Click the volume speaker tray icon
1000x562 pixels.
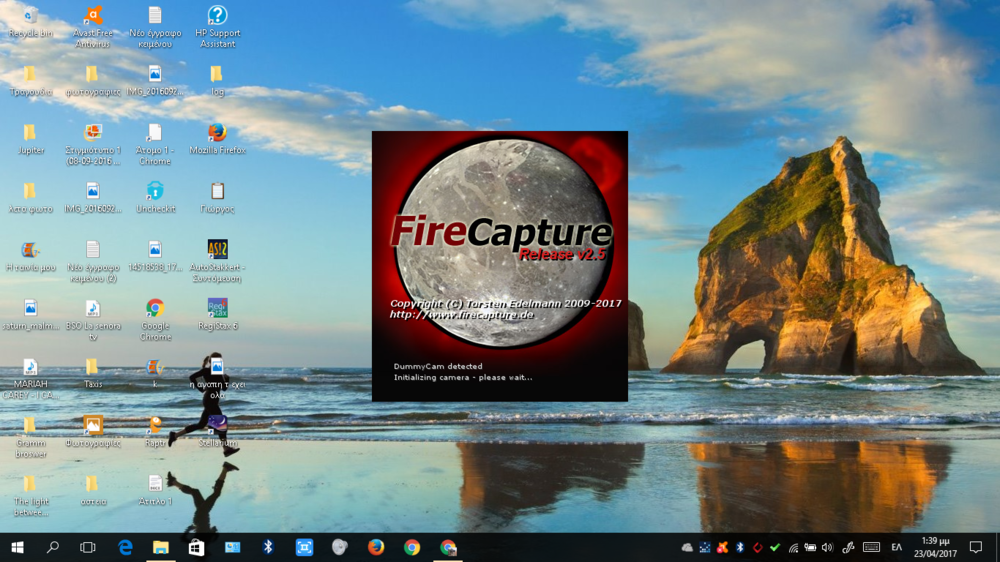[826, 547]
